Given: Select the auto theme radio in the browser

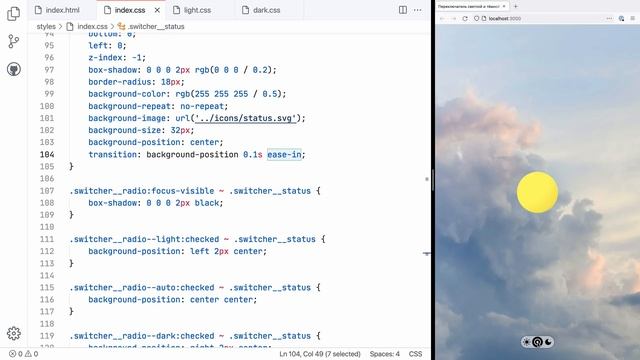Looking at the screenshot, I should 538,342.
